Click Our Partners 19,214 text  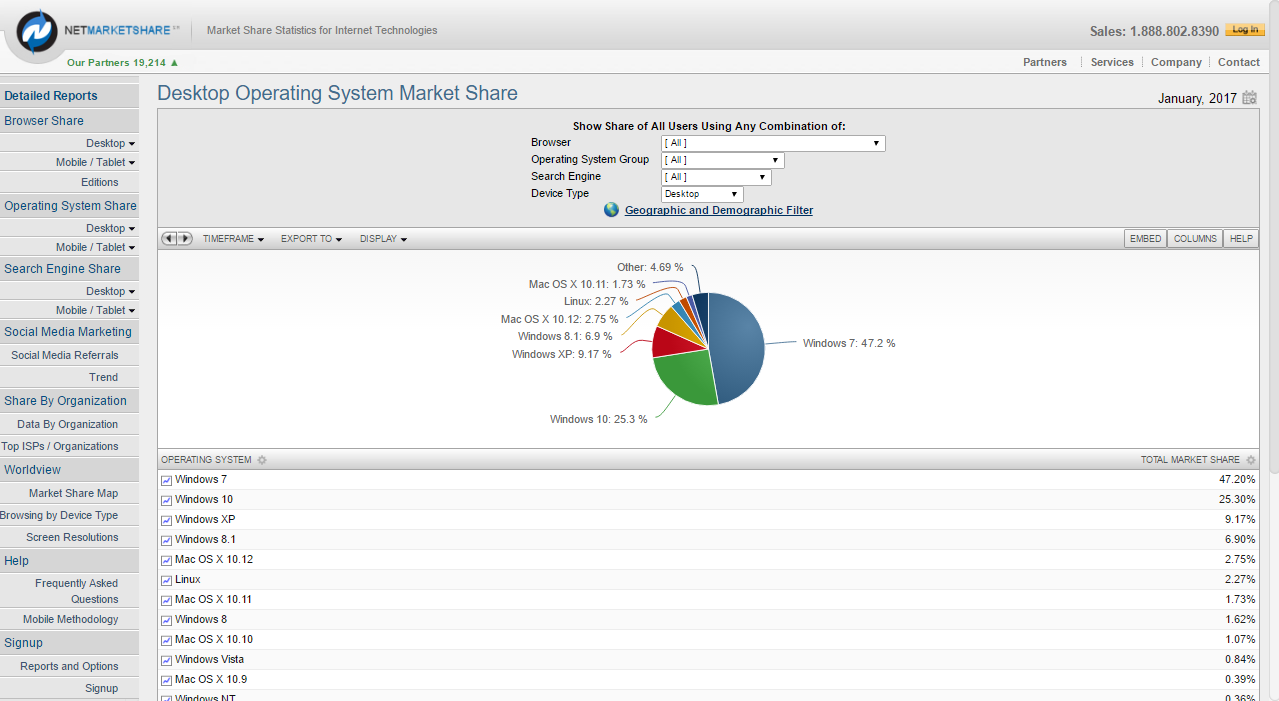[116, 62]
